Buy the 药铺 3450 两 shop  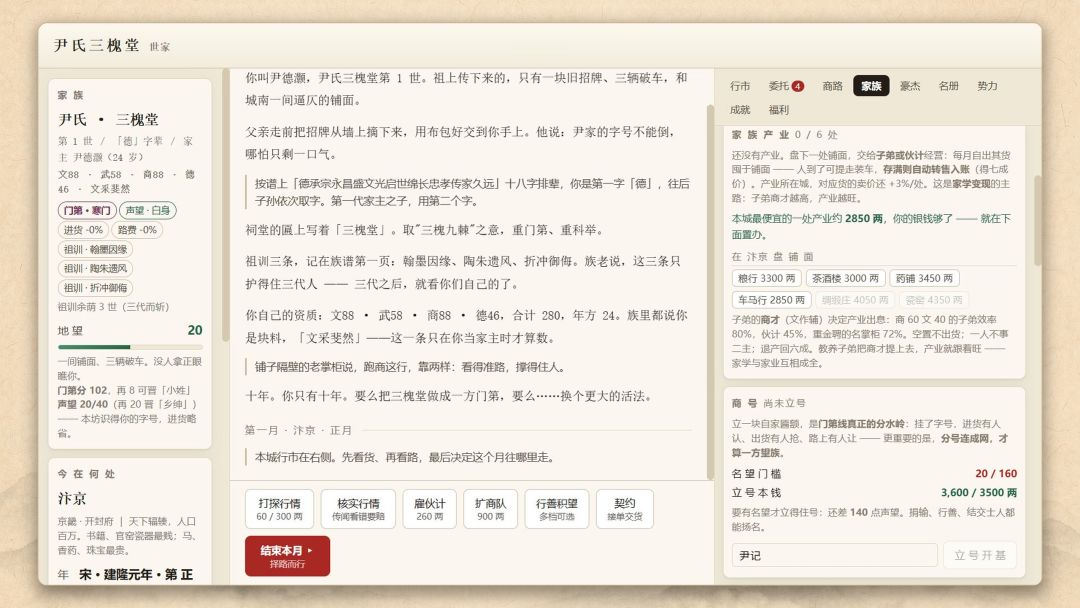click(x=924, y=278)
